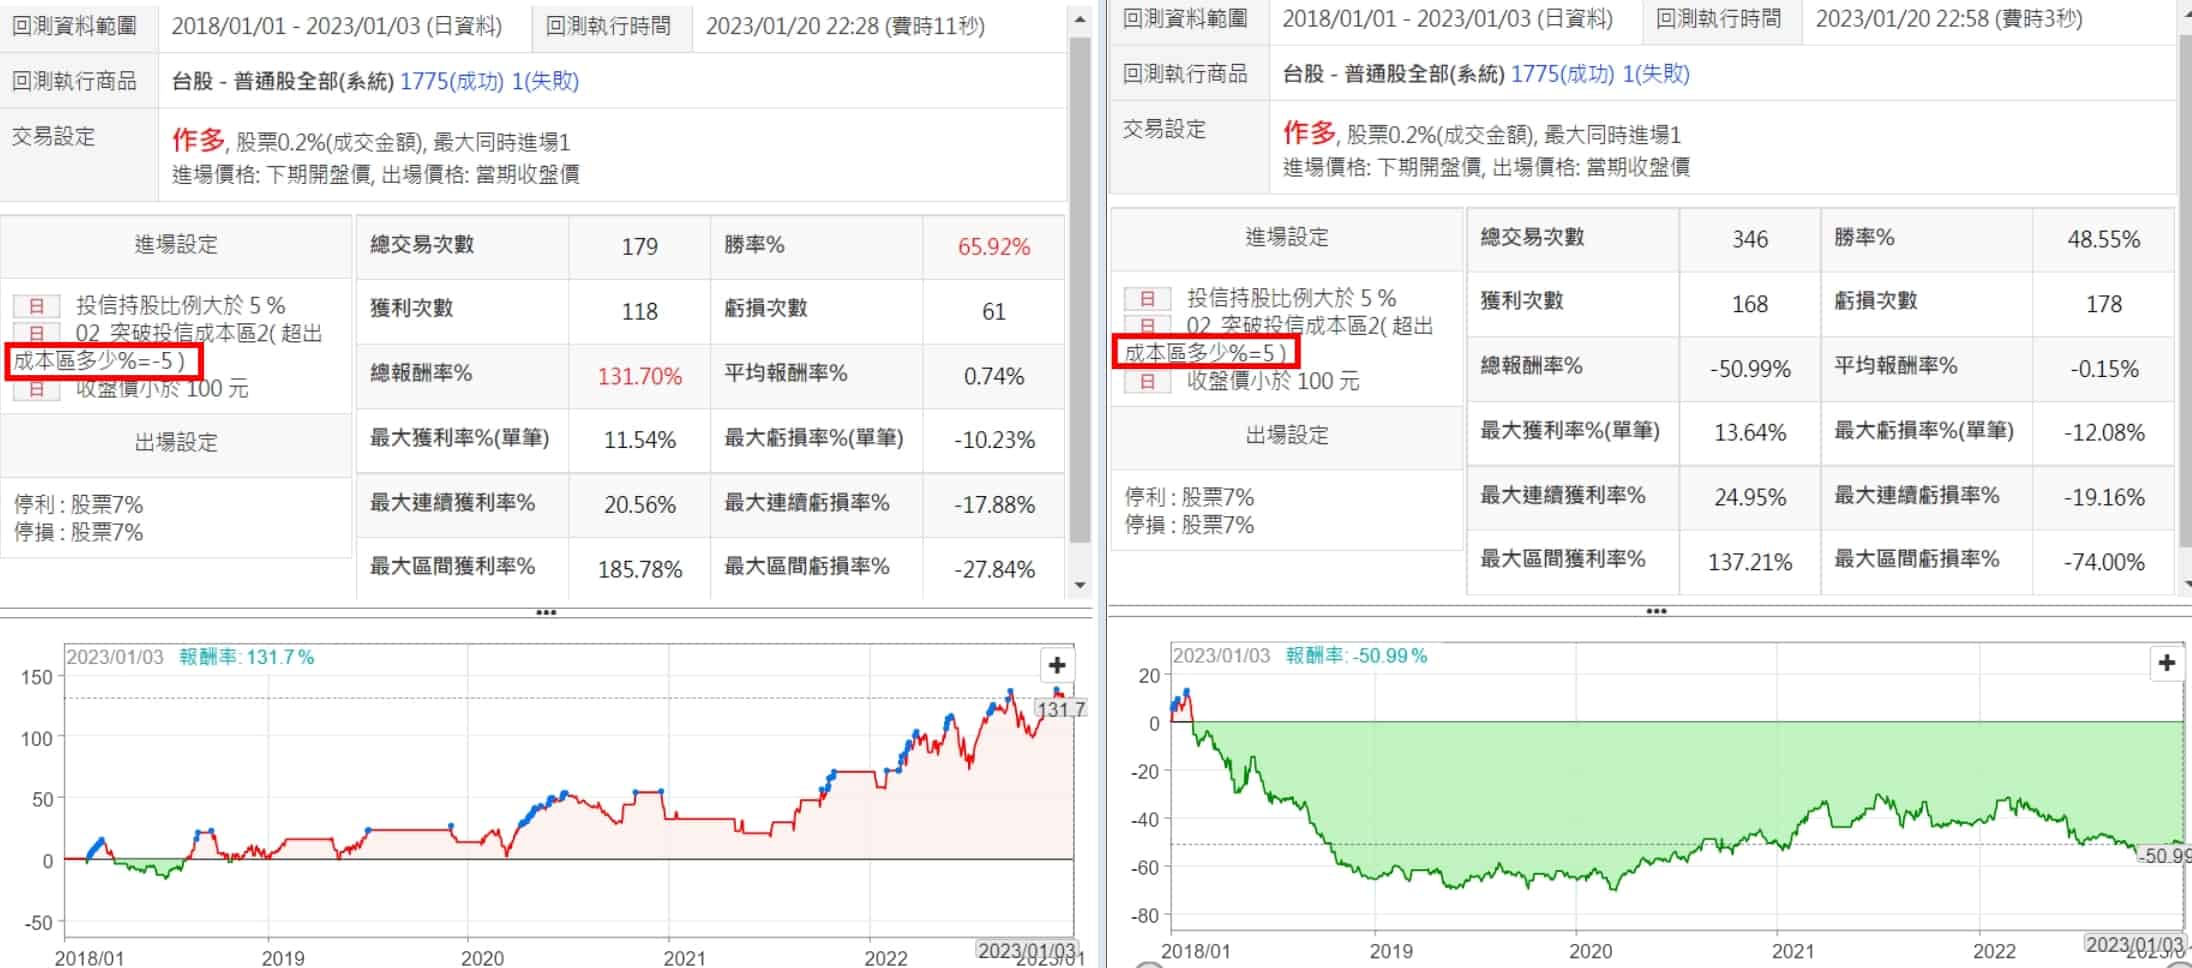Click the plus button on the right return chart
2192x968 pixels.
coord(2166,662)
